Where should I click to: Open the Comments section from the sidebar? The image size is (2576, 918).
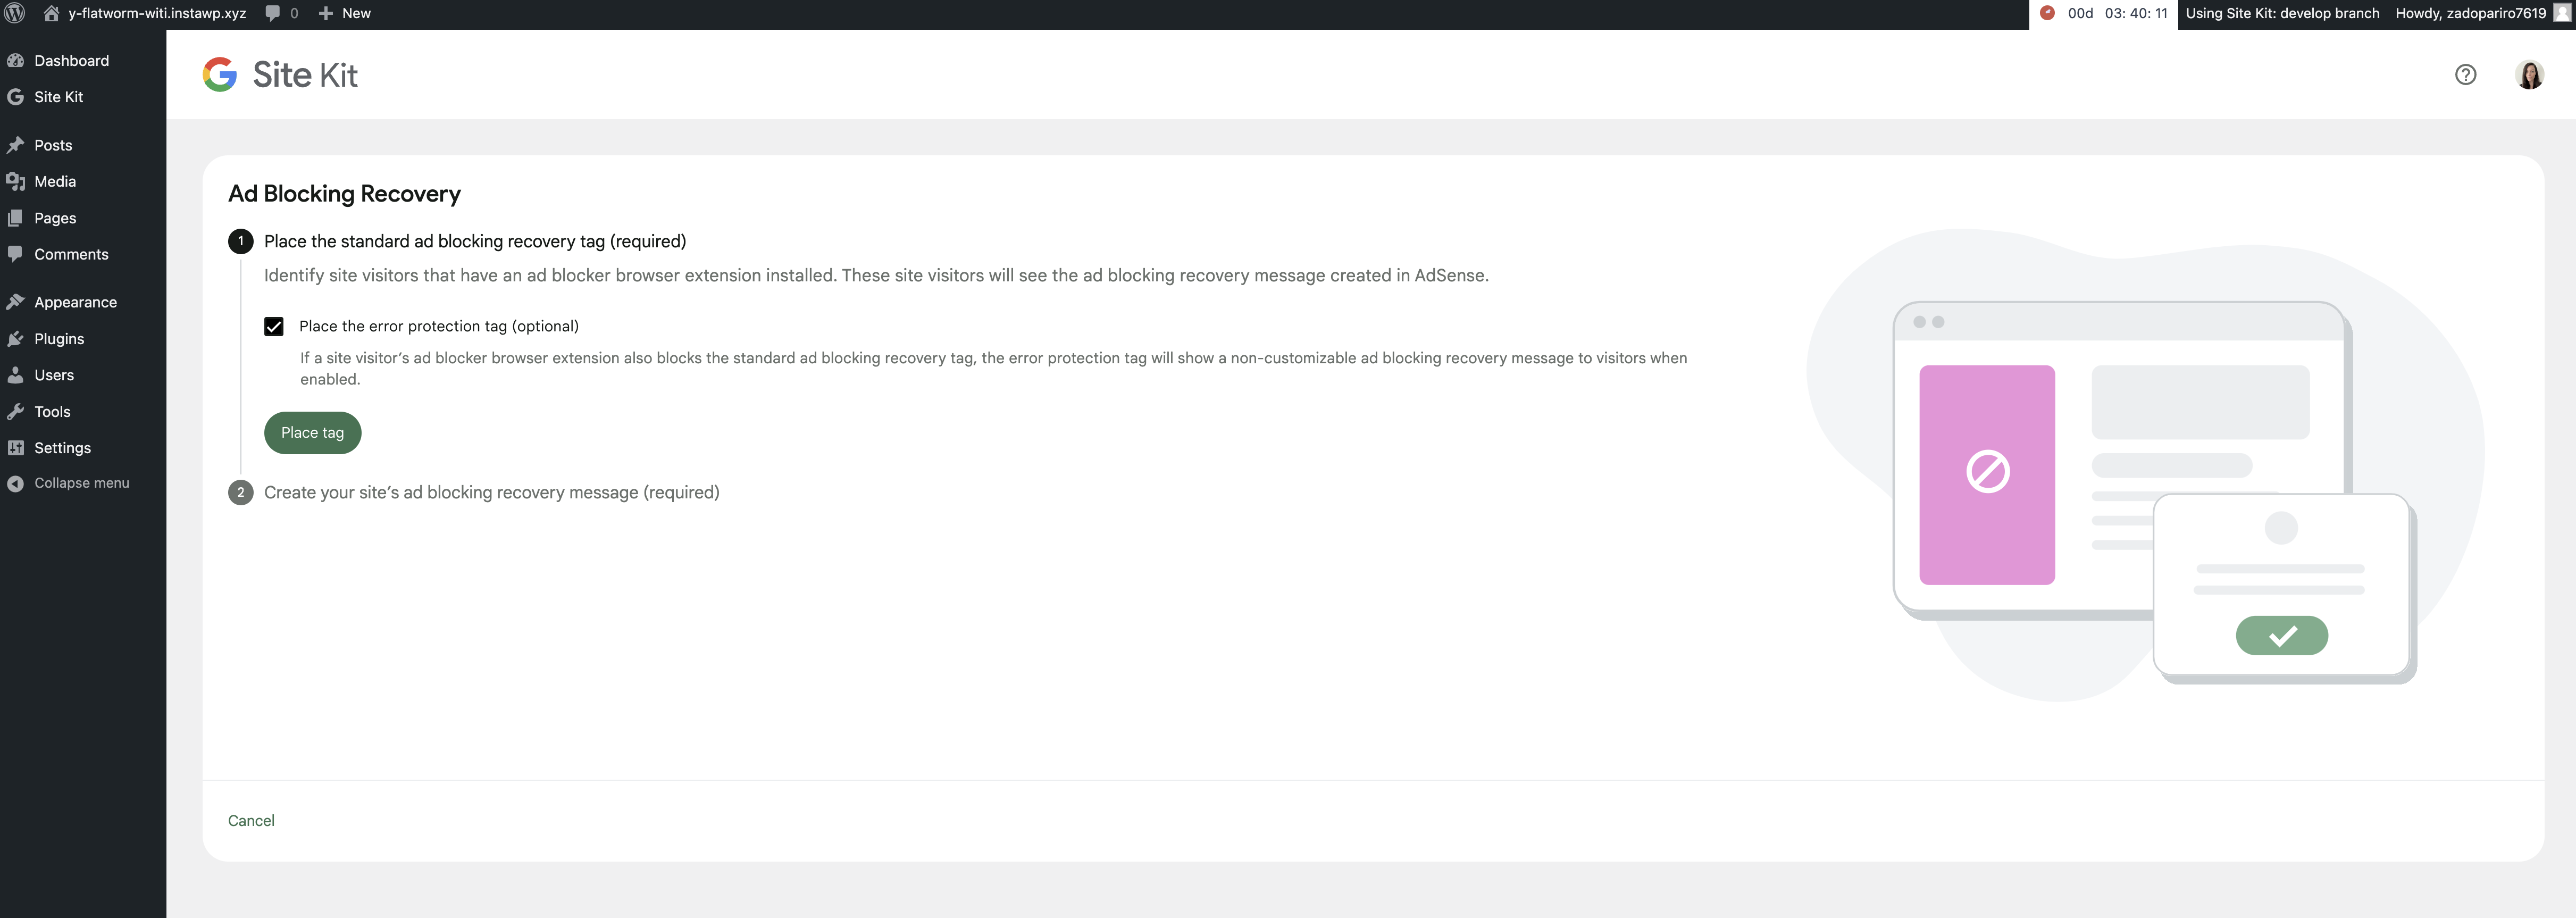[x=71, y=253]
